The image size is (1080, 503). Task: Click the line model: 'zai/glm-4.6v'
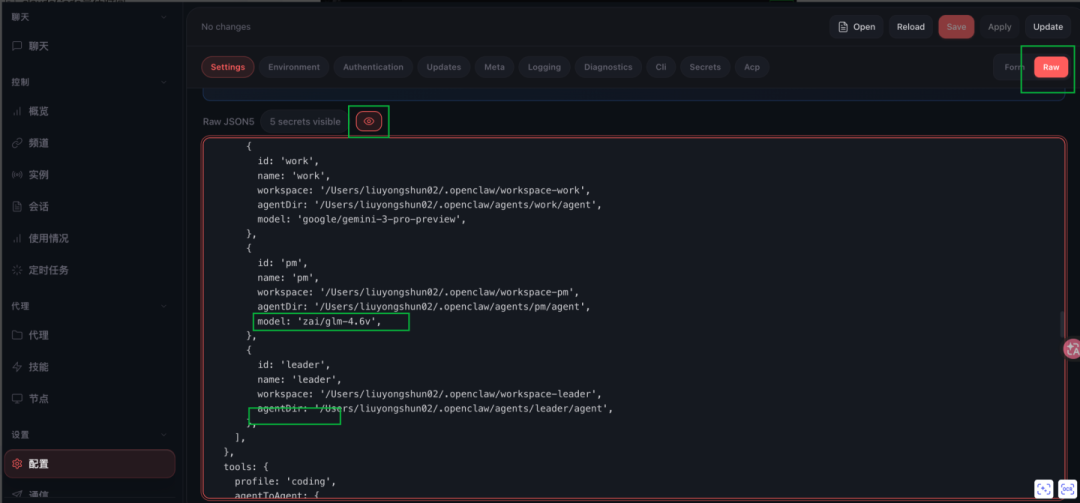coord(320,322)
